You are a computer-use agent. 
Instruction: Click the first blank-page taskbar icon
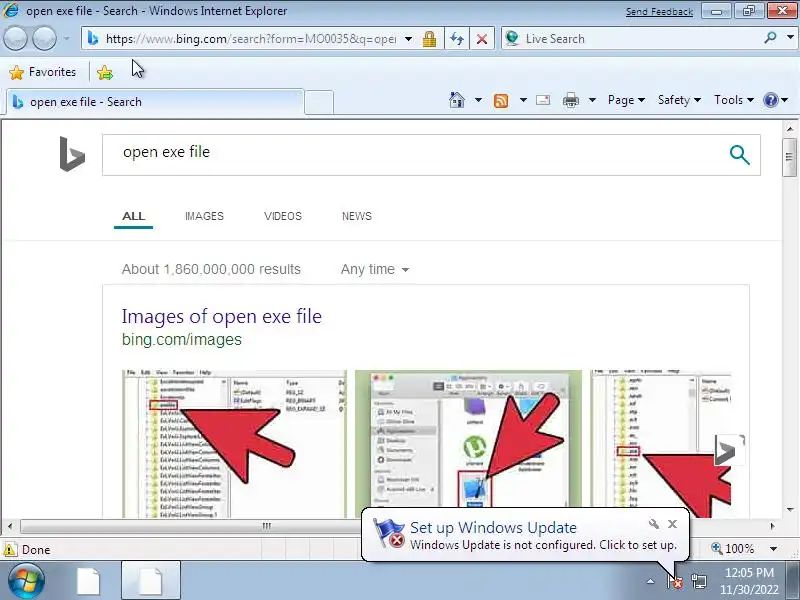[x=89, y=581]
